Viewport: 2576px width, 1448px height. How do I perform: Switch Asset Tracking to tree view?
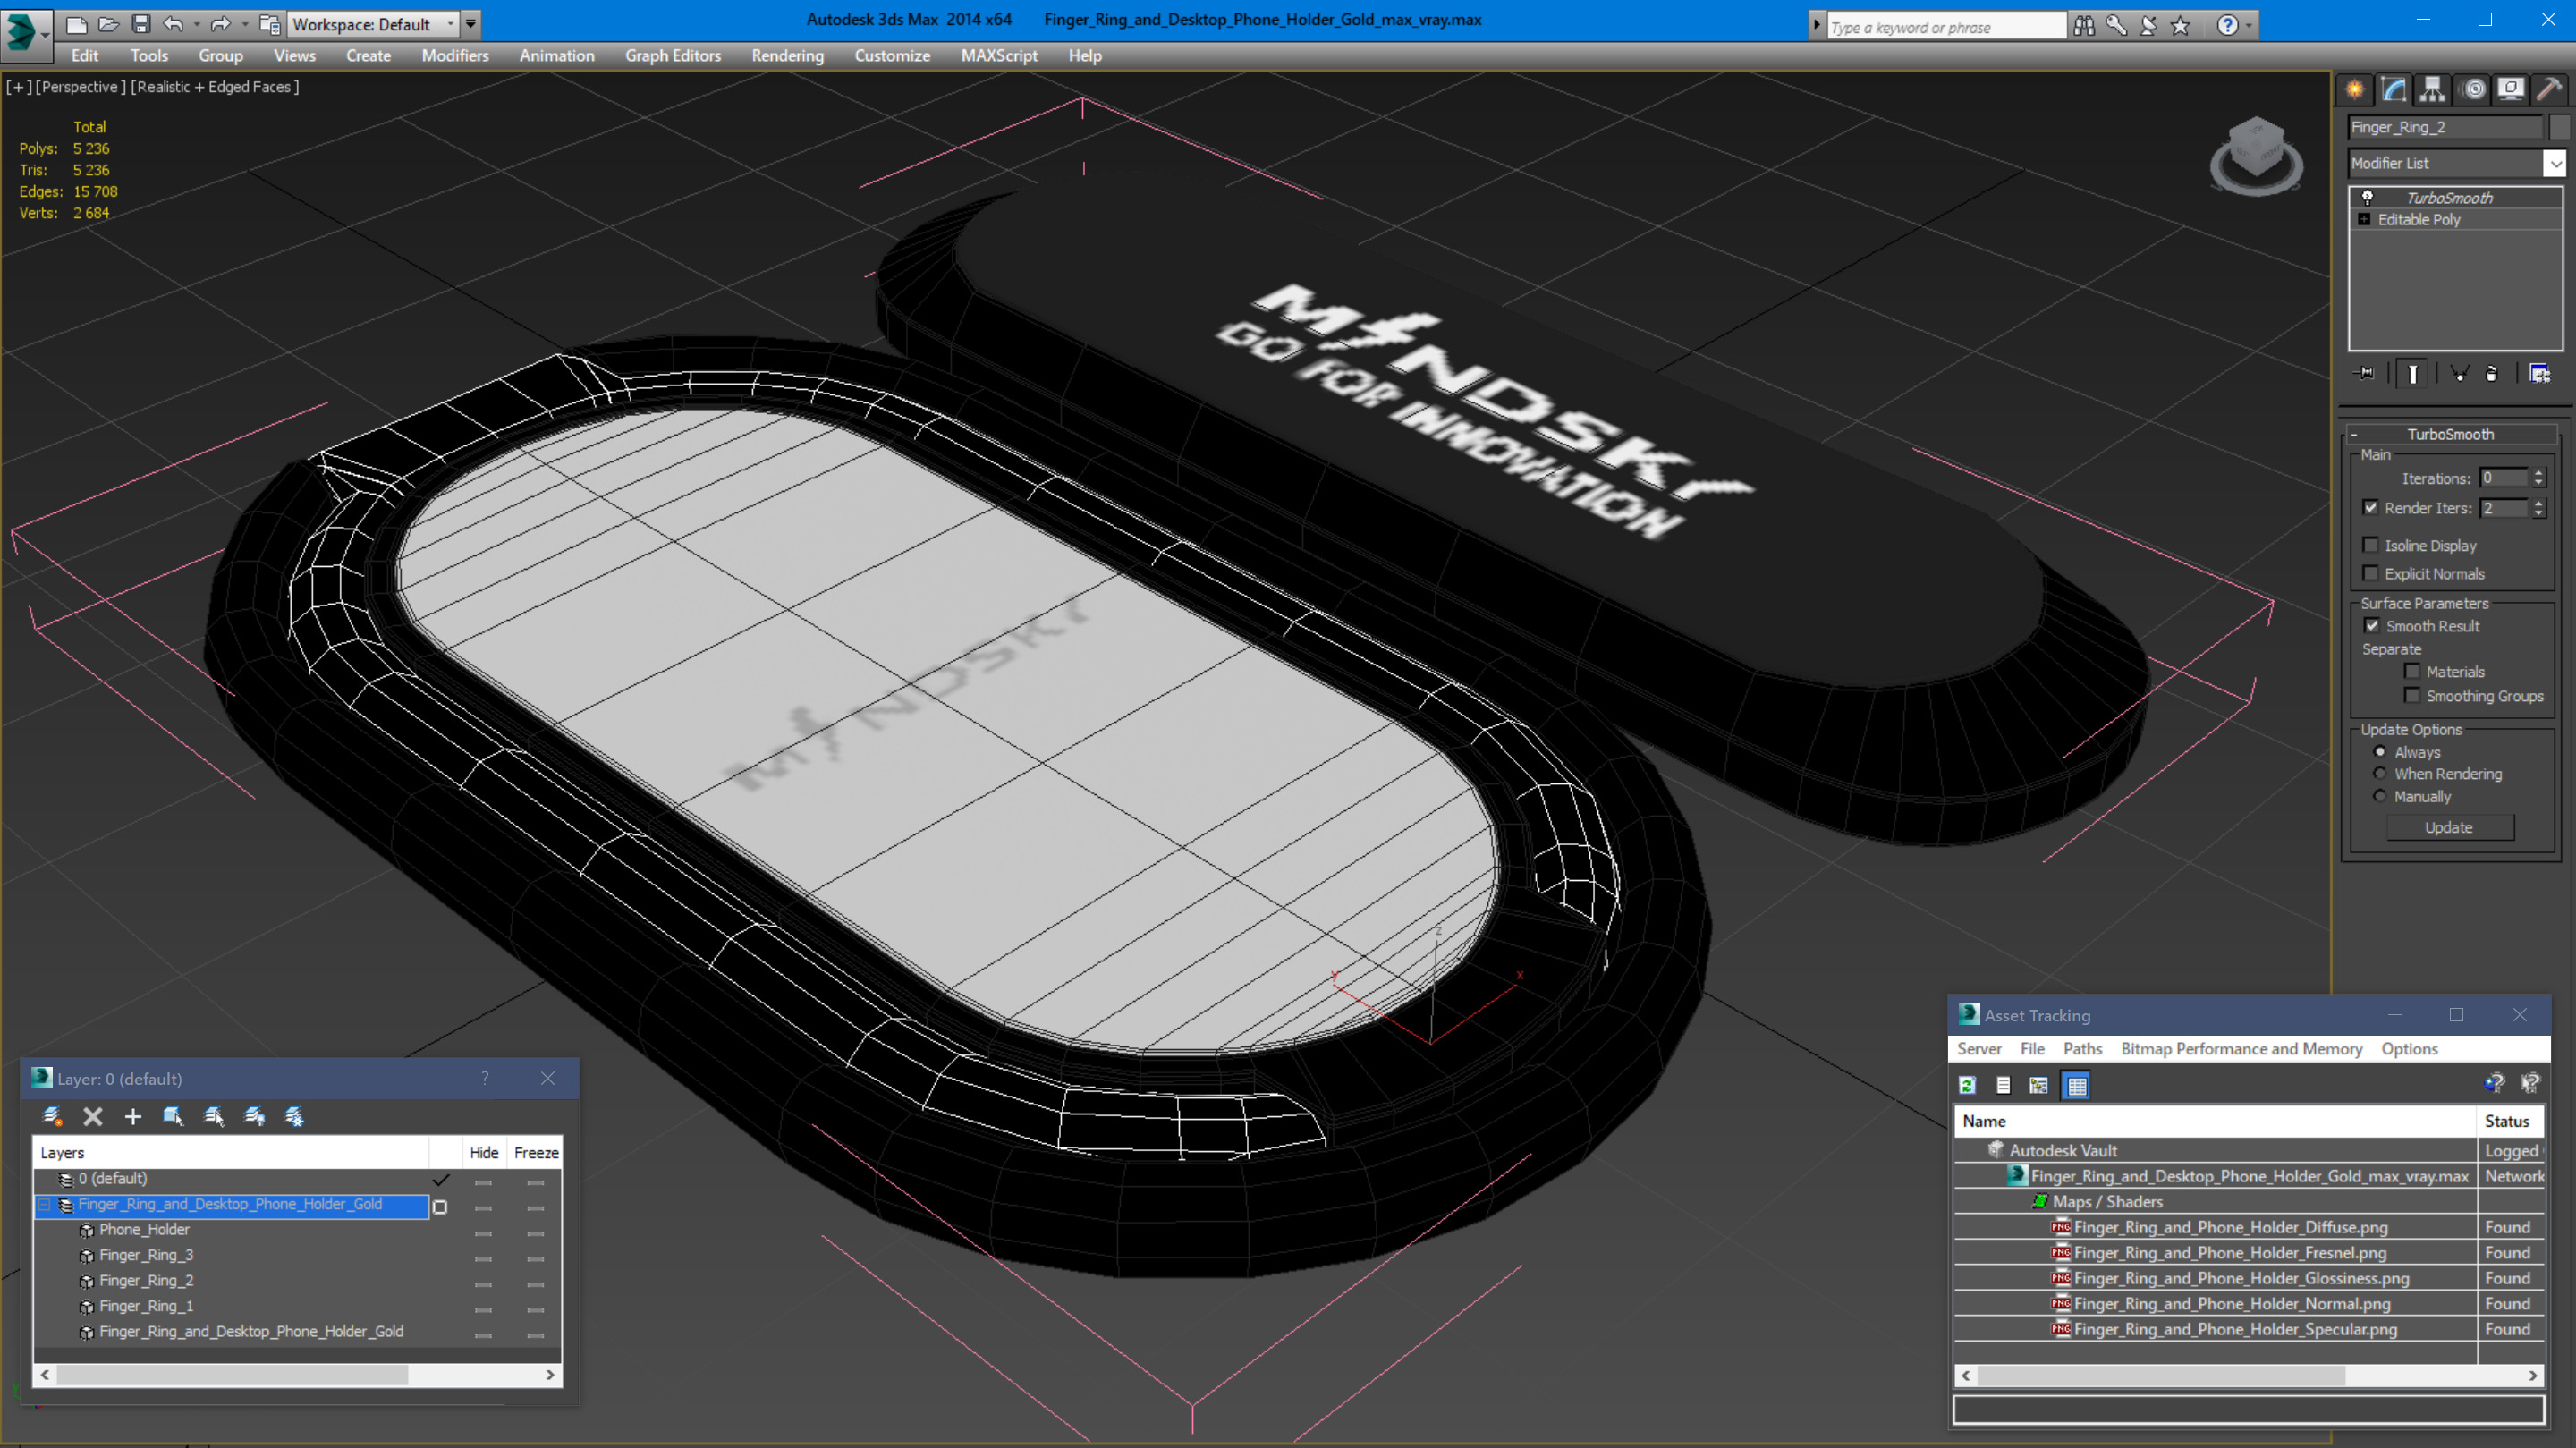(x=2038, y=1085)
